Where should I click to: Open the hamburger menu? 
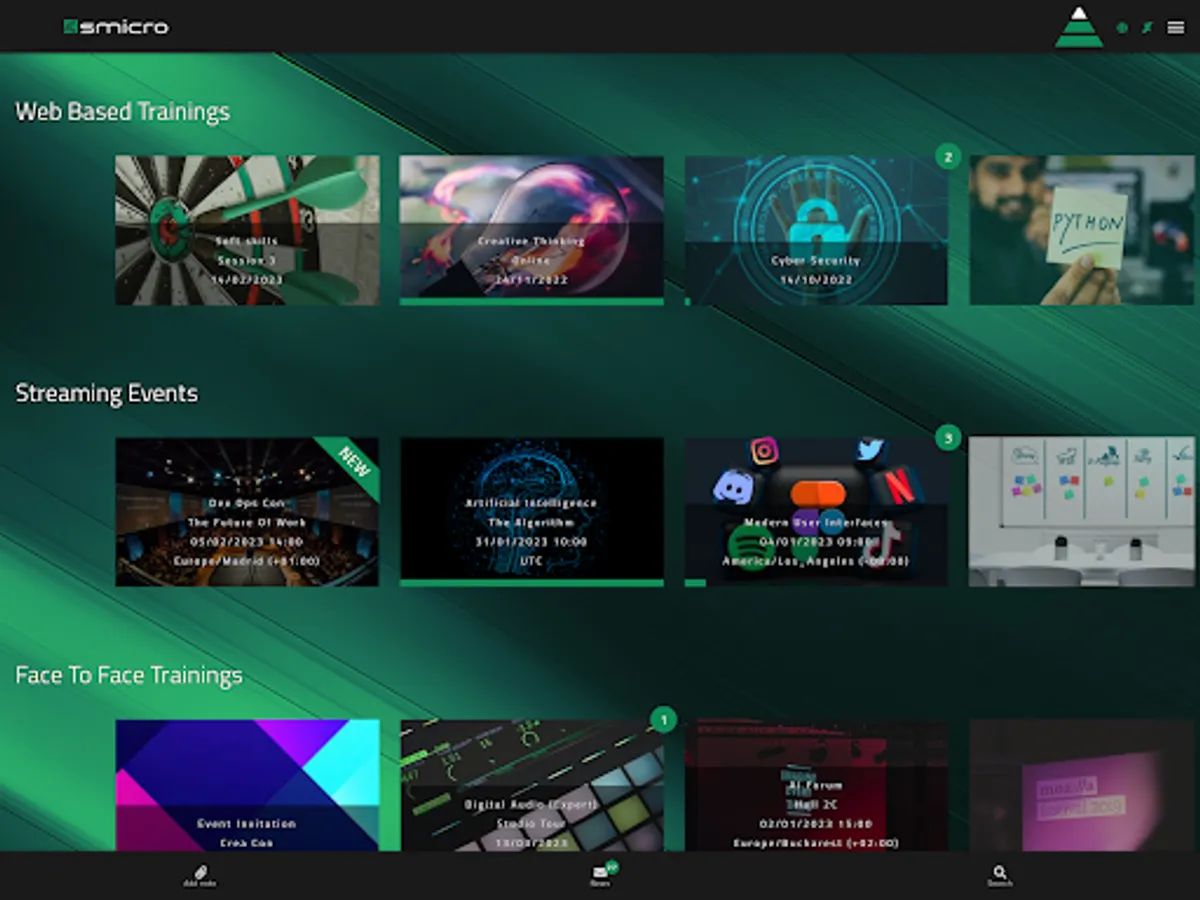pyautogui.click(x=1176, y=28)
